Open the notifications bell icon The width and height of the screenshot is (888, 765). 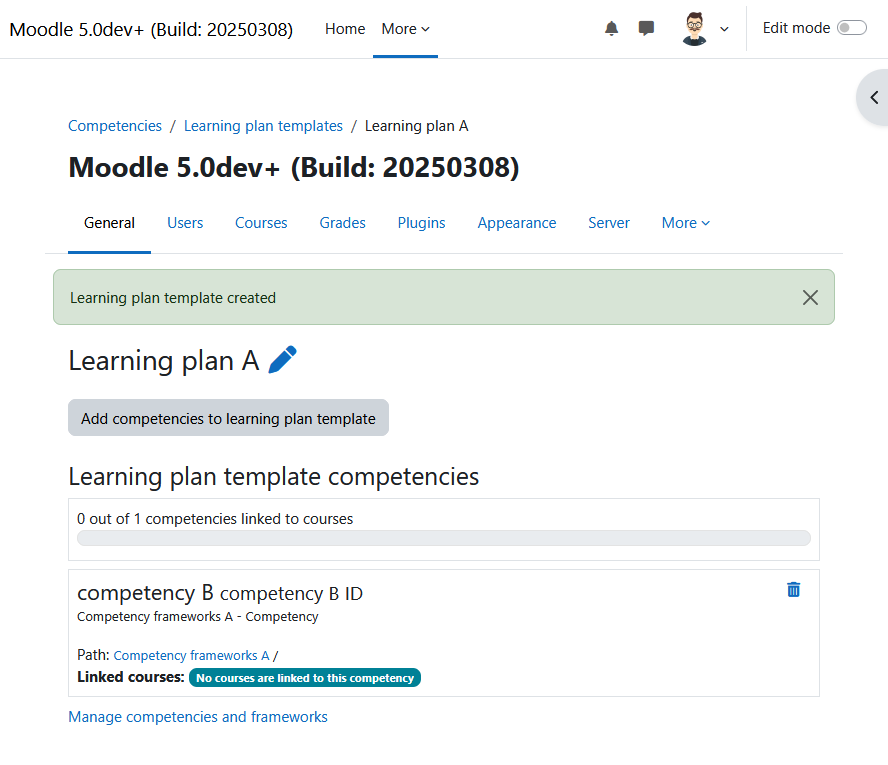[611, 28]
